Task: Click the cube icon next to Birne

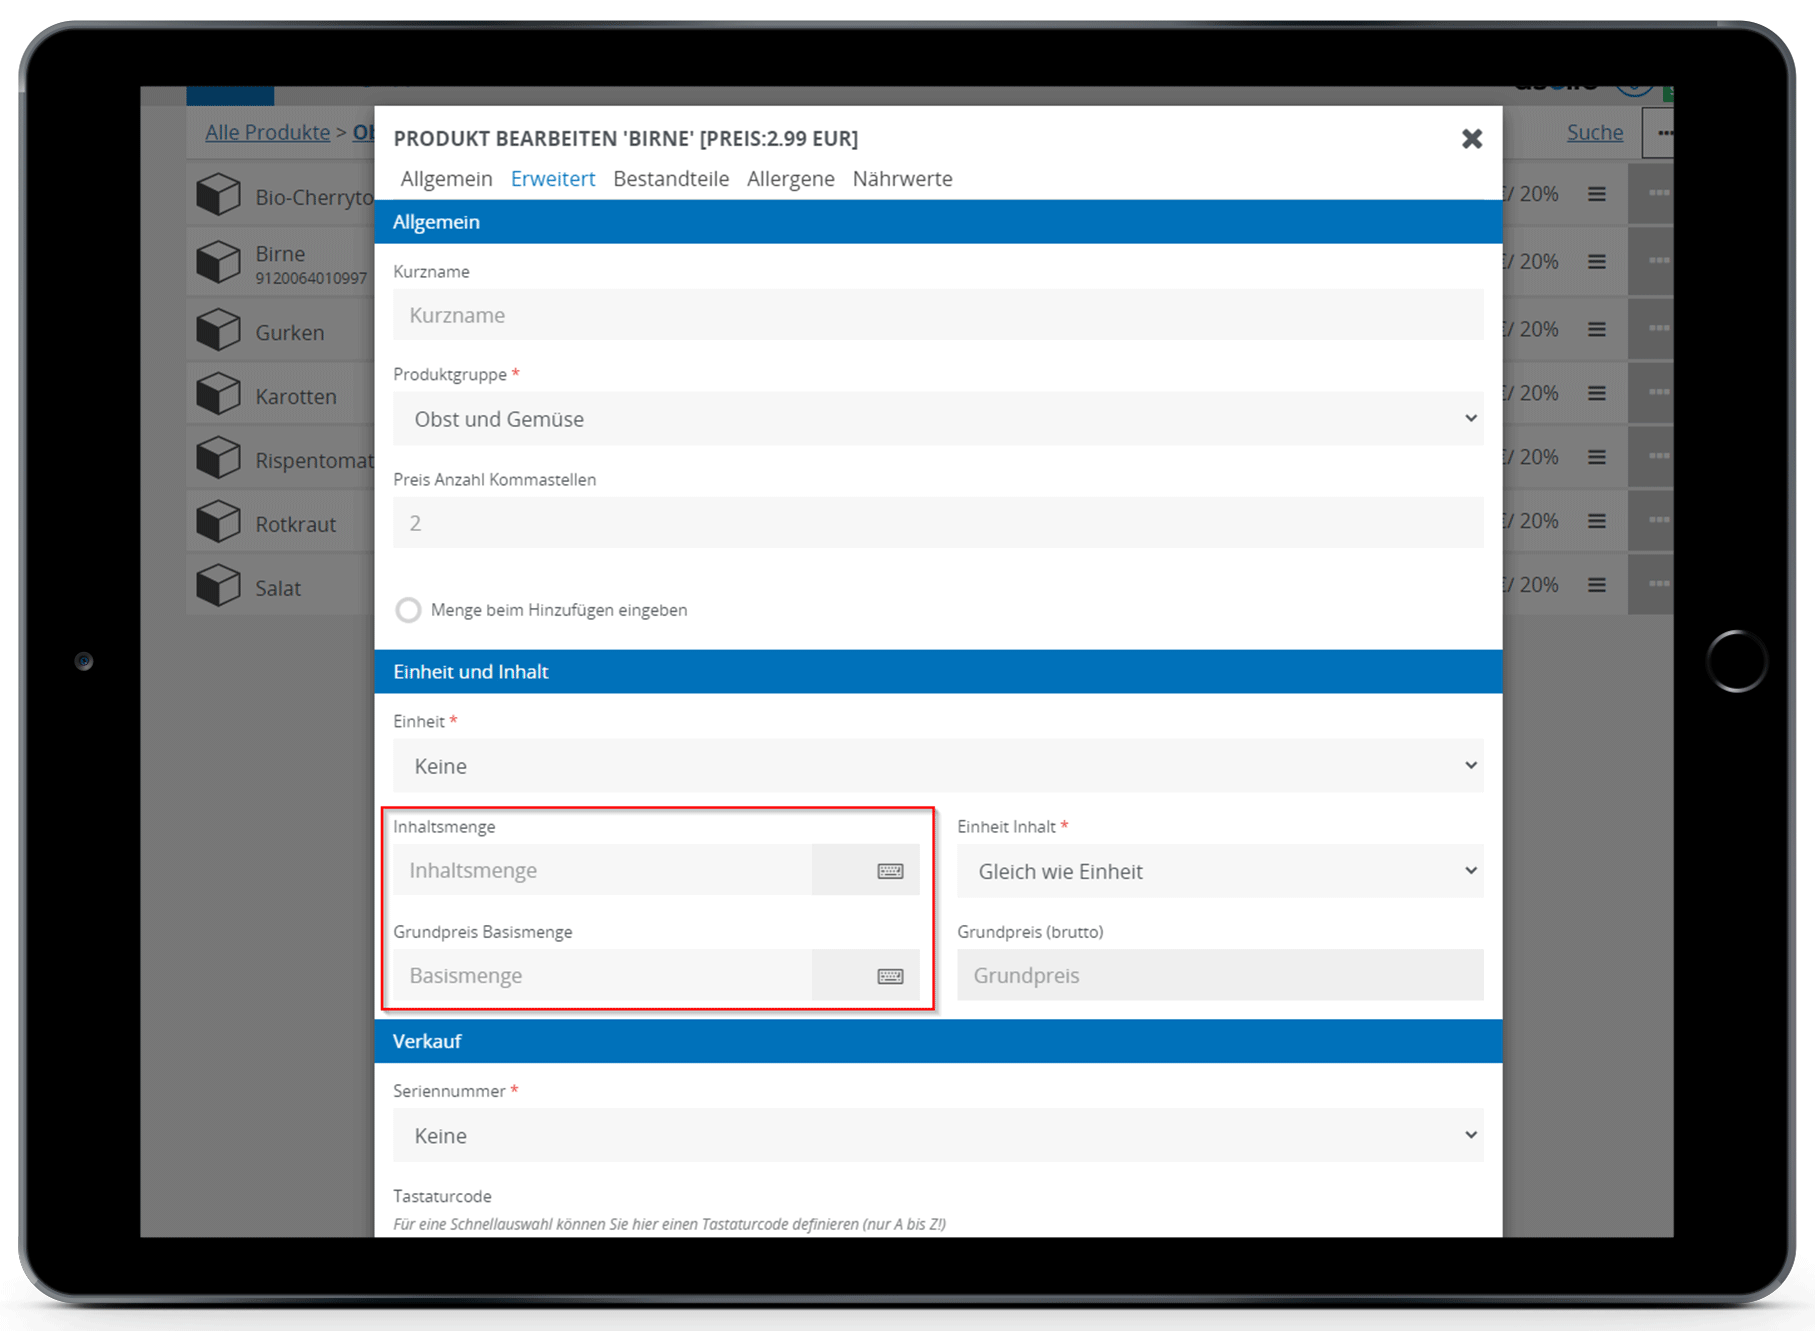Action: pyautogui.click(x=218, y=263)
